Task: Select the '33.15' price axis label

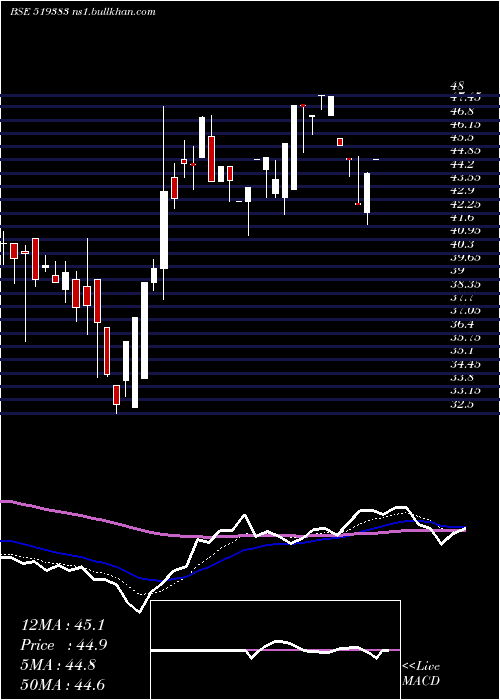Action: [x=465, y=390]
